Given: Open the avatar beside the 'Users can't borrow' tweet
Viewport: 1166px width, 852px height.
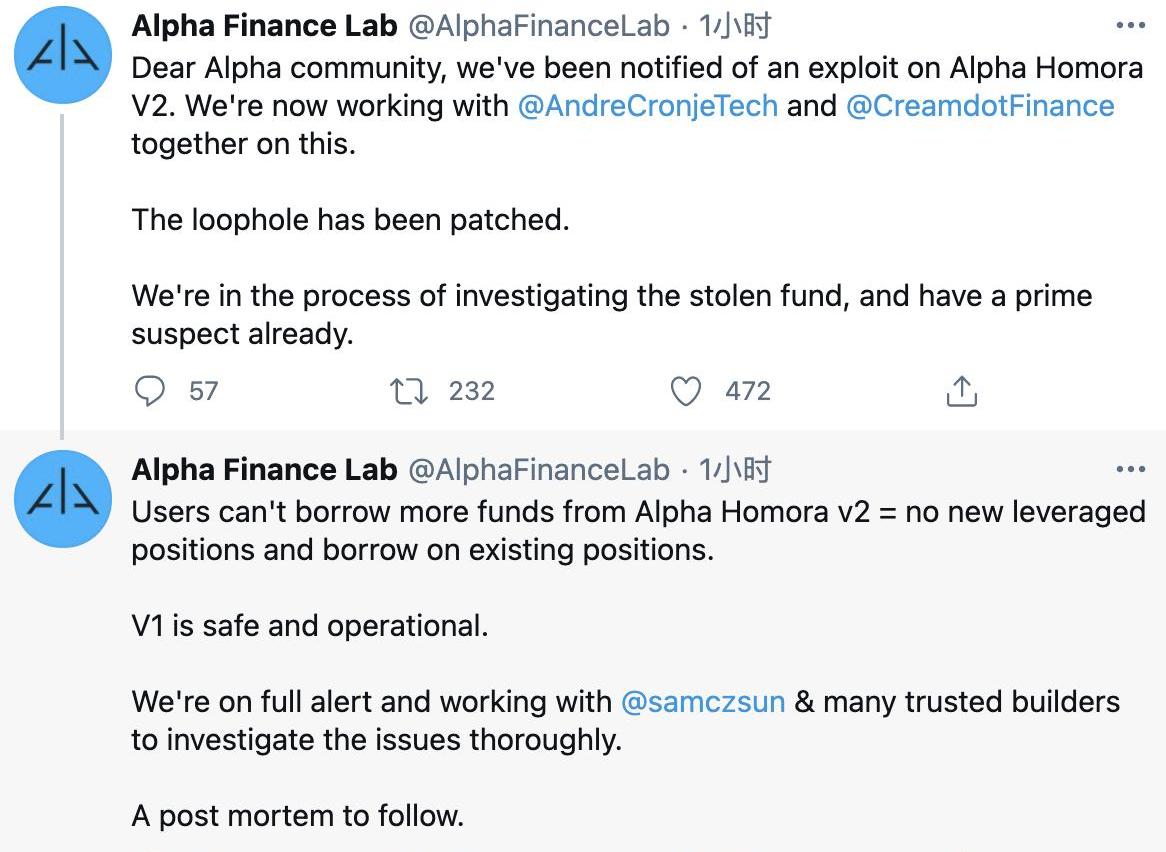Looking at the screenshot, I should pyautogui.click(x=63, y=498).
